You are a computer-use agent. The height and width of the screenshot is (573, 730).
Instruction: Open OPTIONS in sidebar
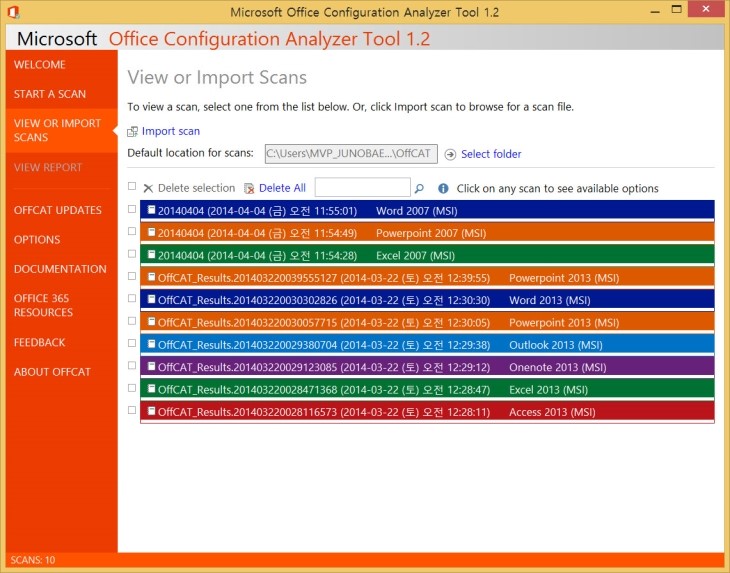coord(37,240)
